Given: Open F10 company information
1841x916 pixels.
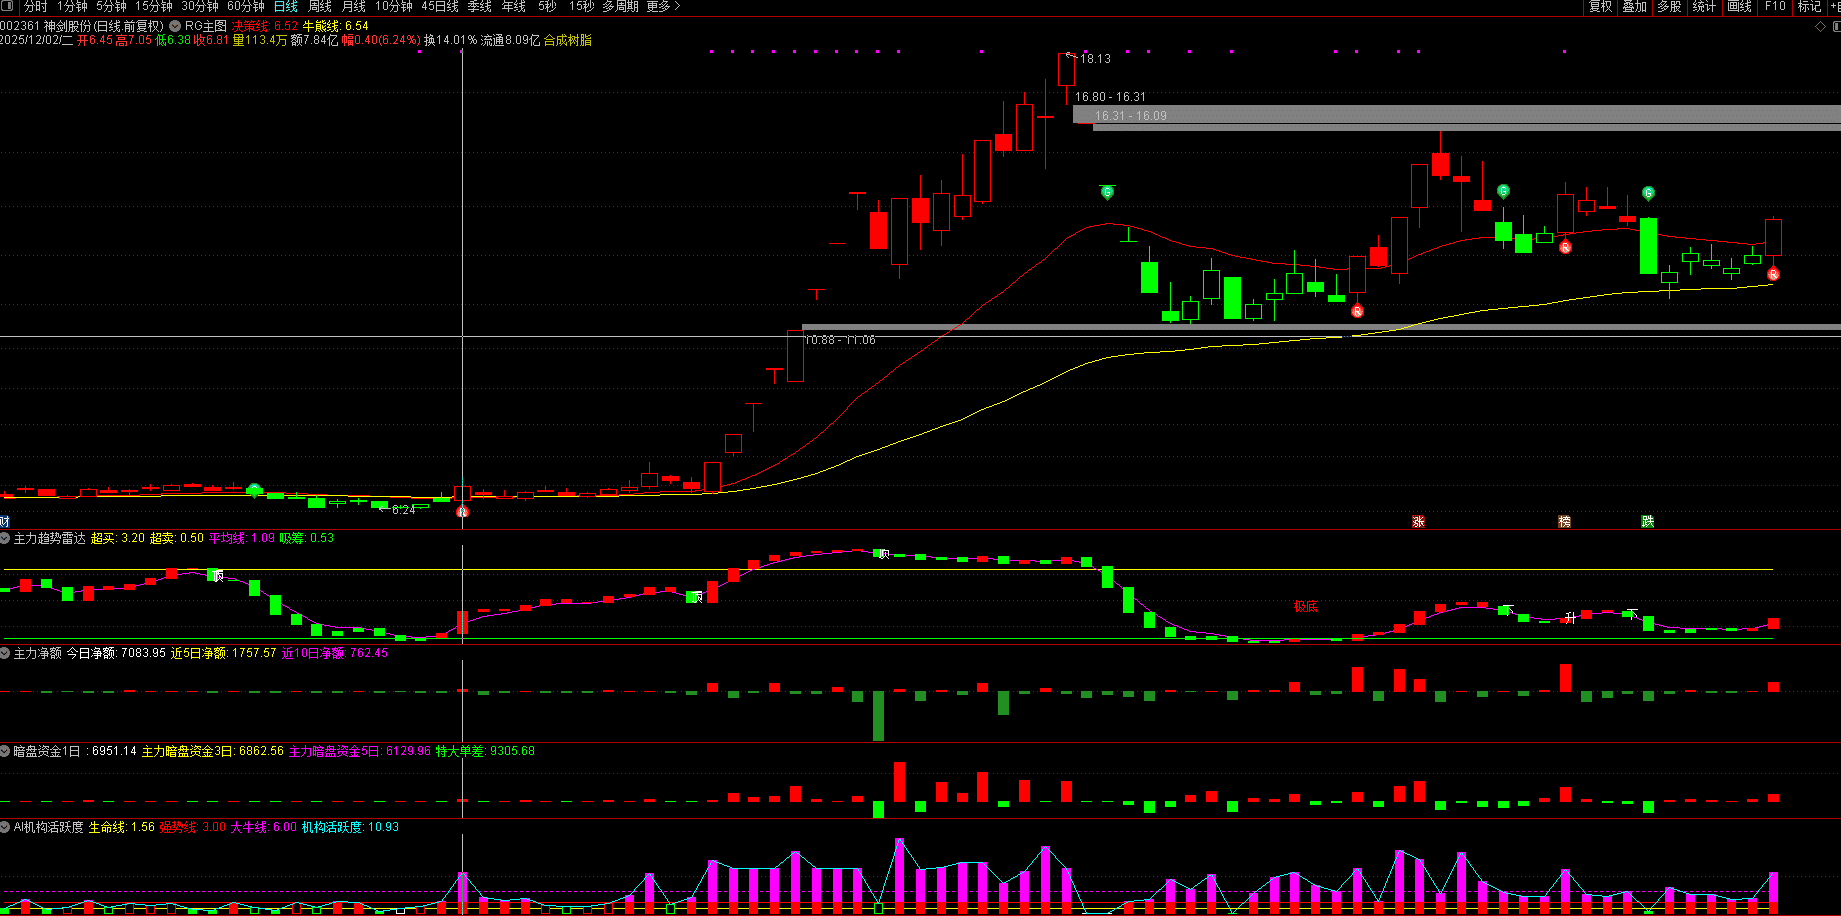Looking at the screenshot, I should click(x=1775, y=7).
